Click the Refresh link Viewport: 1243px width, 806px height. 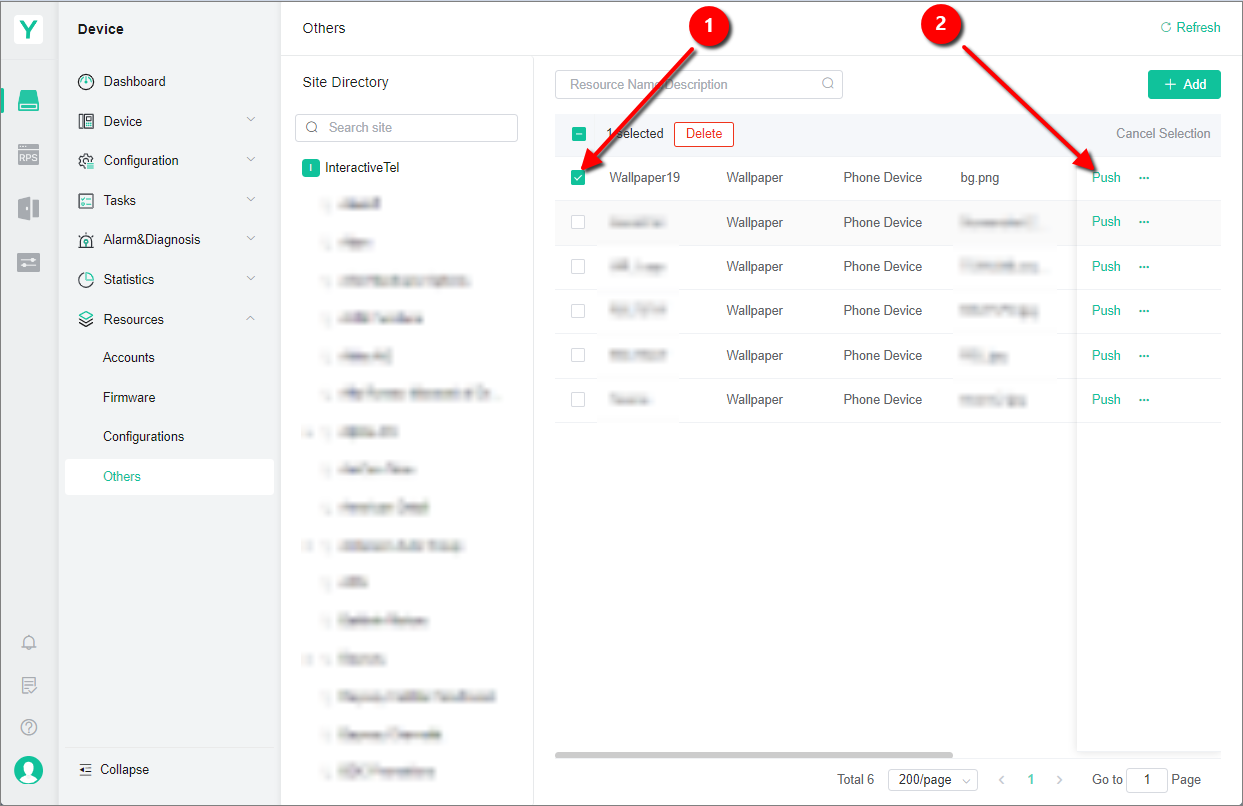point(1190,28)
